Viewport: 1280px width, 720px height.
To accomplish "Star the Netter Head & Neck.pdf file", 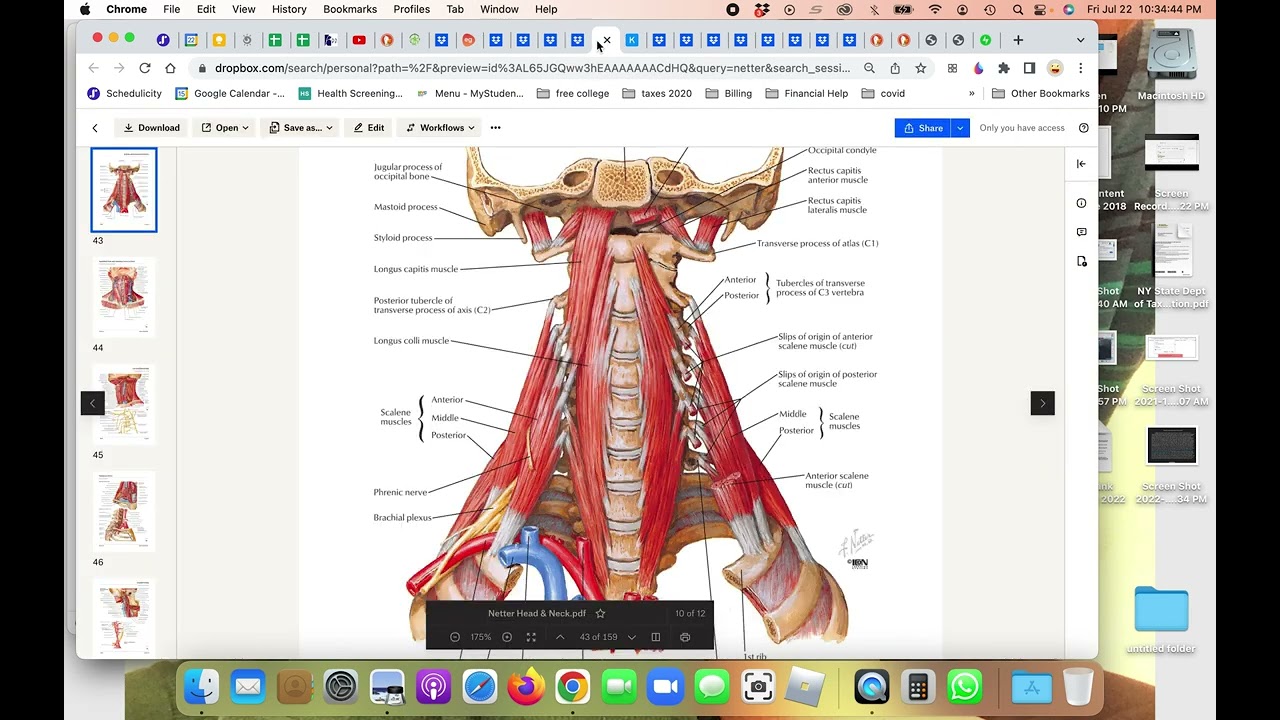I will 600,613.
